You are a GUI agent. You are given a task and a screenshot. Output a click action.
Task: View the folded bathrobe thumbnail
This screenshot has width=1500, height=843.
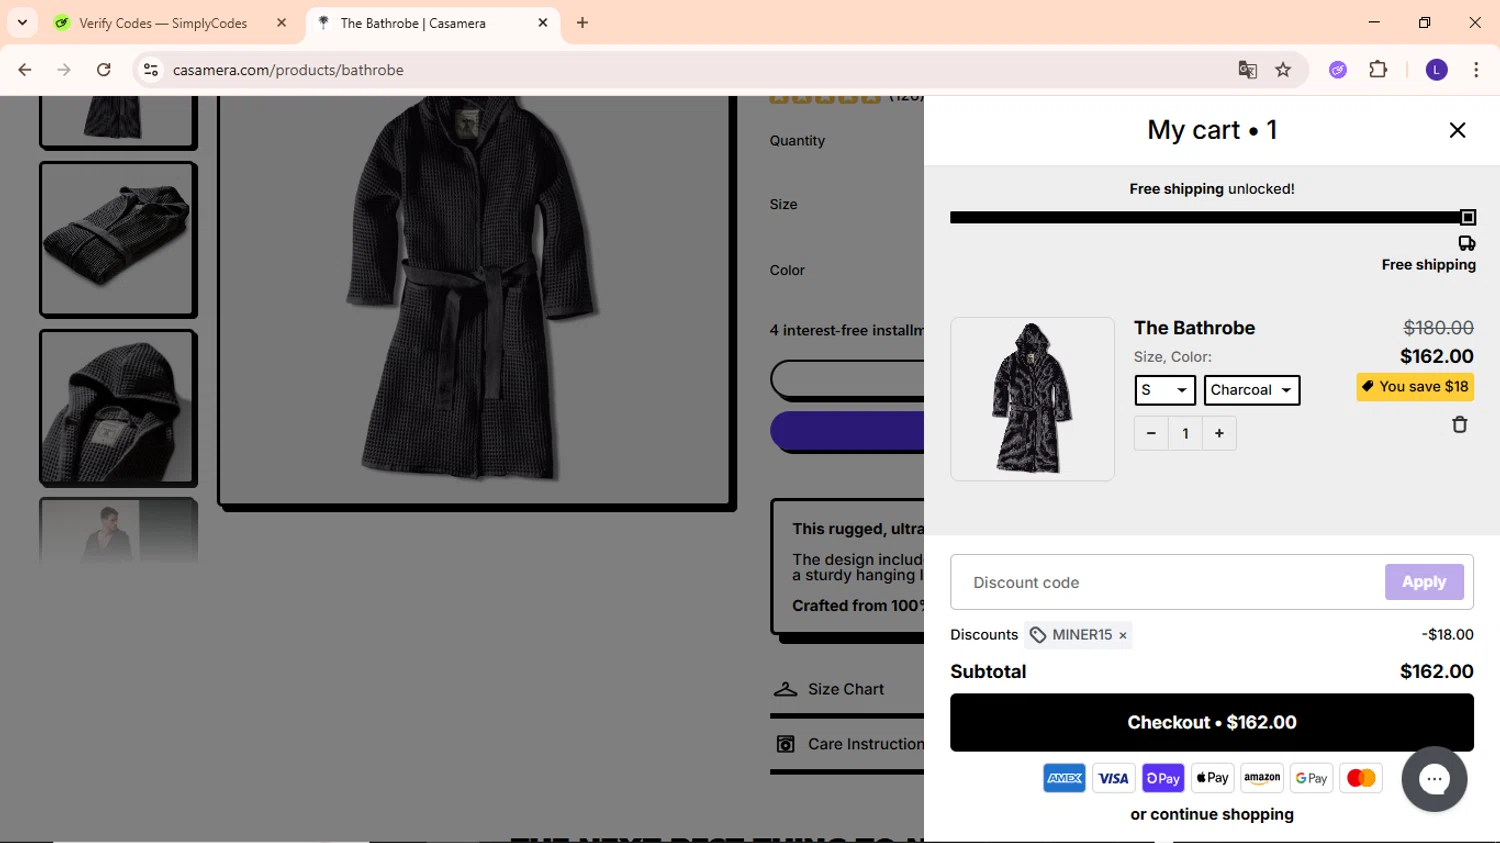(118, 240)
